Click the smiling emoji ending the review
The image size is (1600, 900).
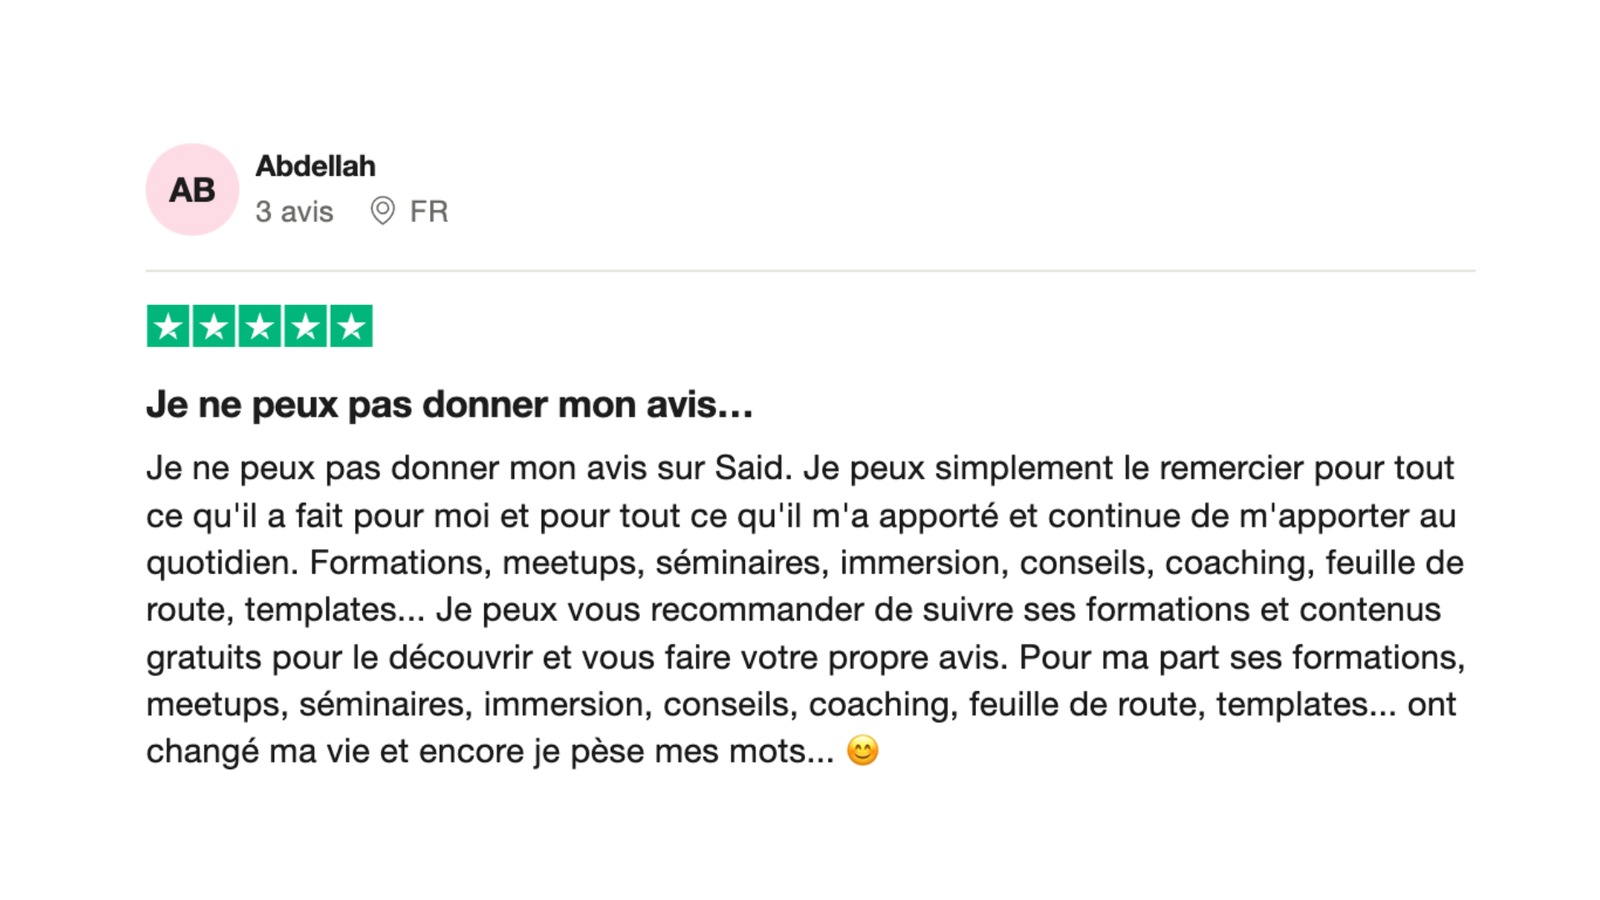[x=862, y=750]
